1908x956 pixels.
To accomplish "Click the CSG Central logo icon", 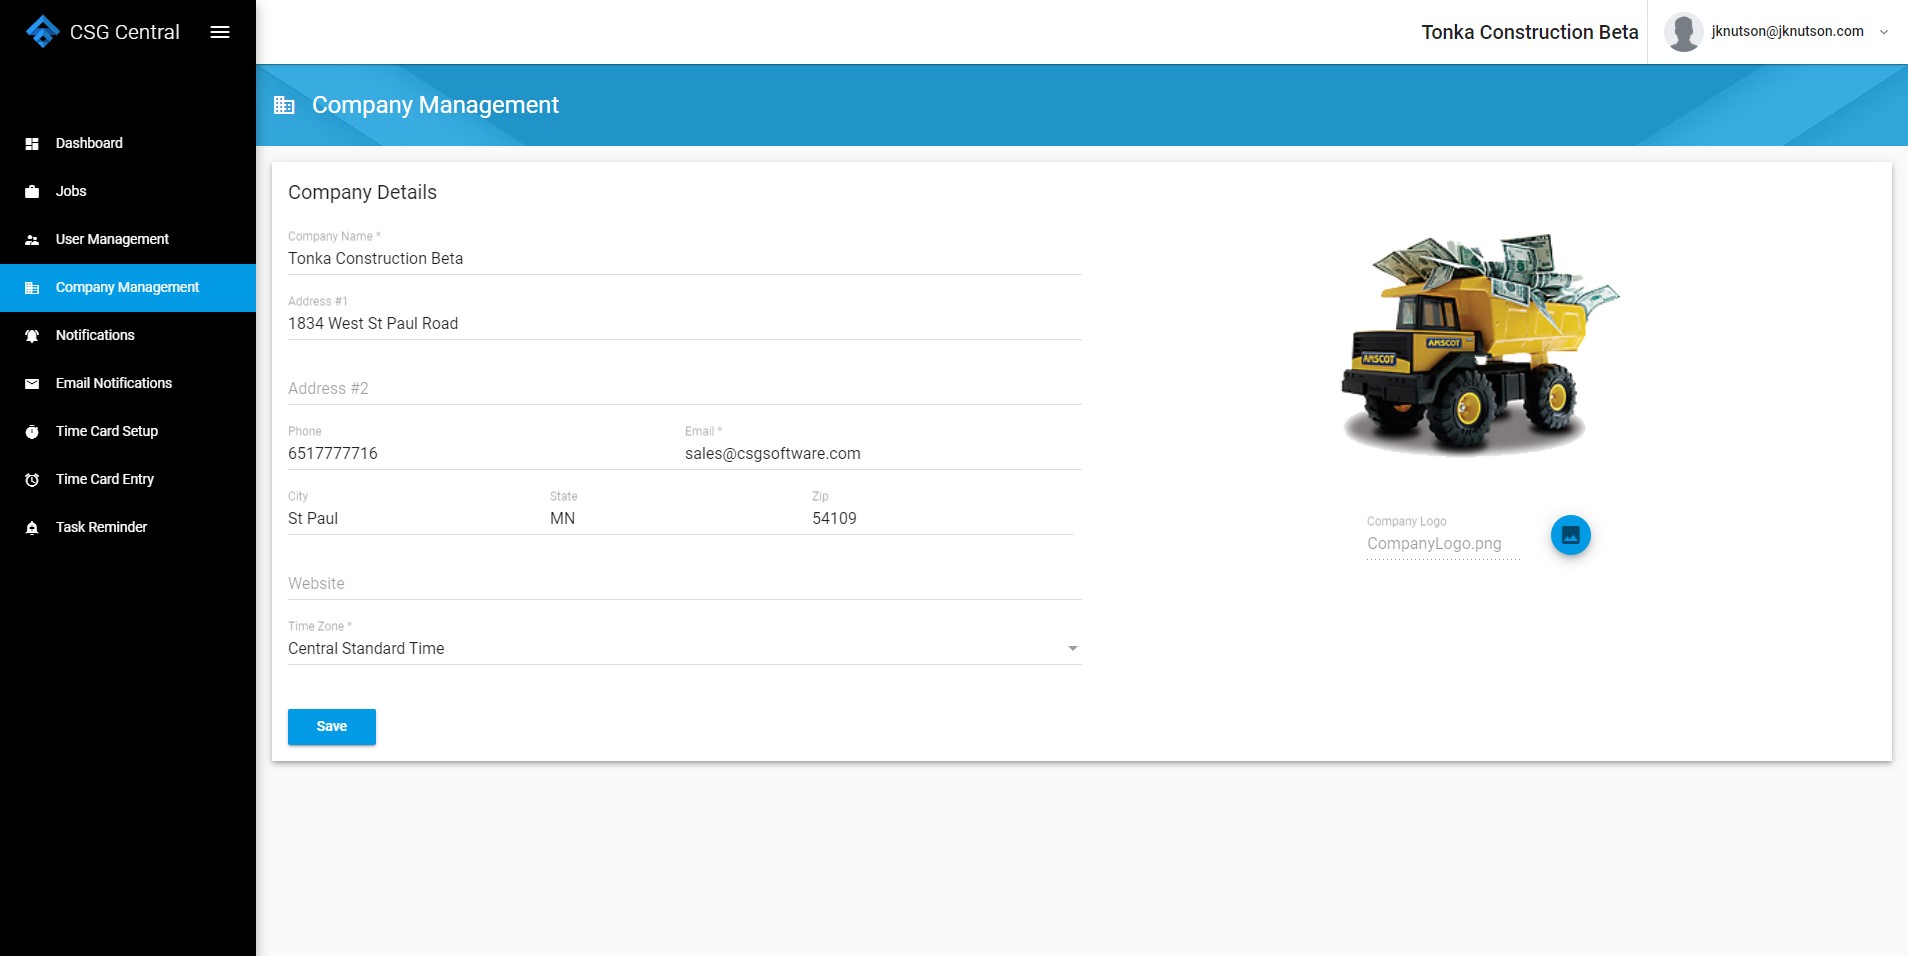I will click(42, 32).
